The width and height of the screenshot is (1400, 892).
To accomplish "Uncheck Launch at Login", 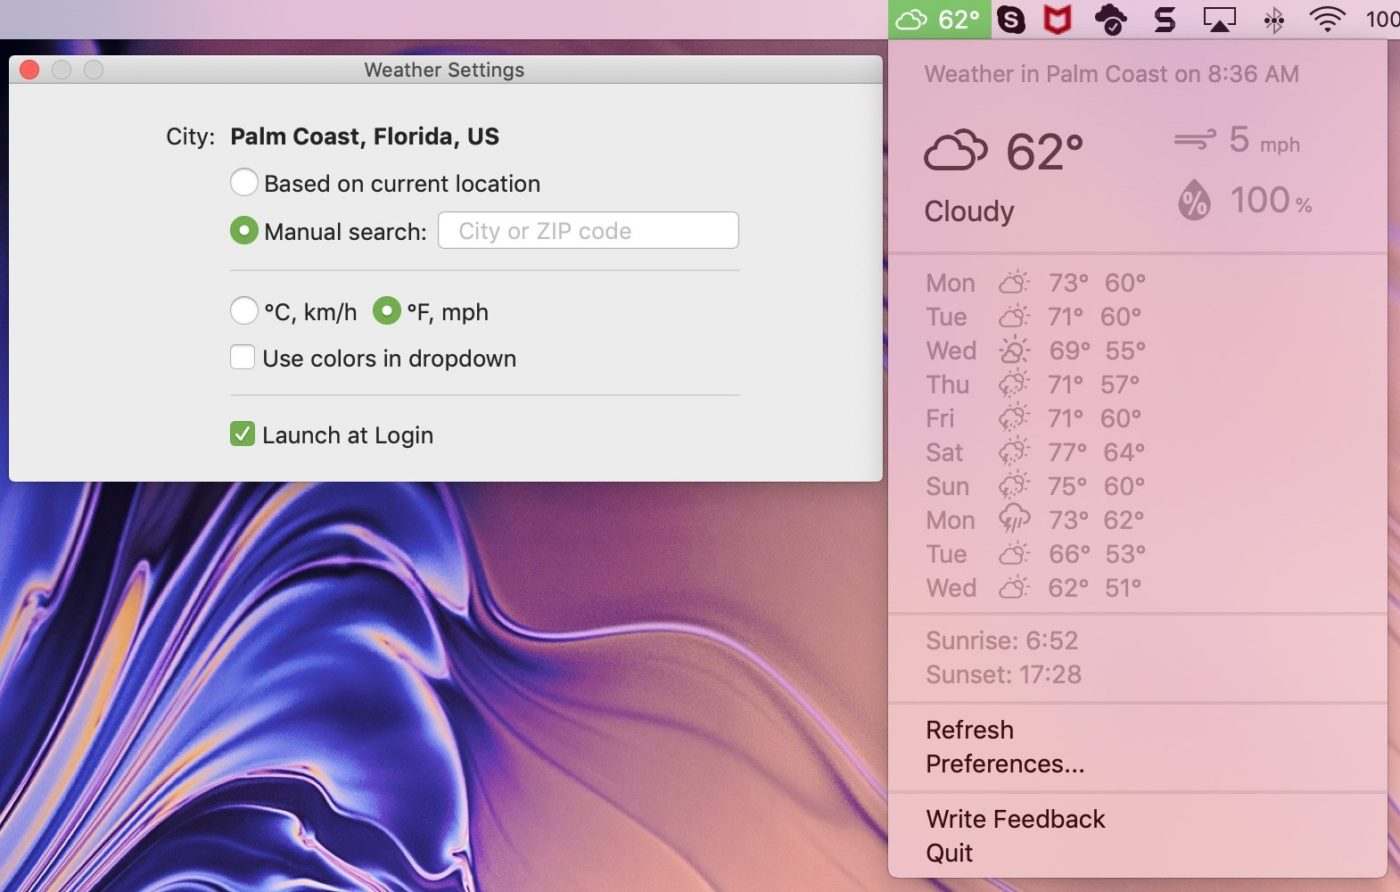I will click(243, 434).
